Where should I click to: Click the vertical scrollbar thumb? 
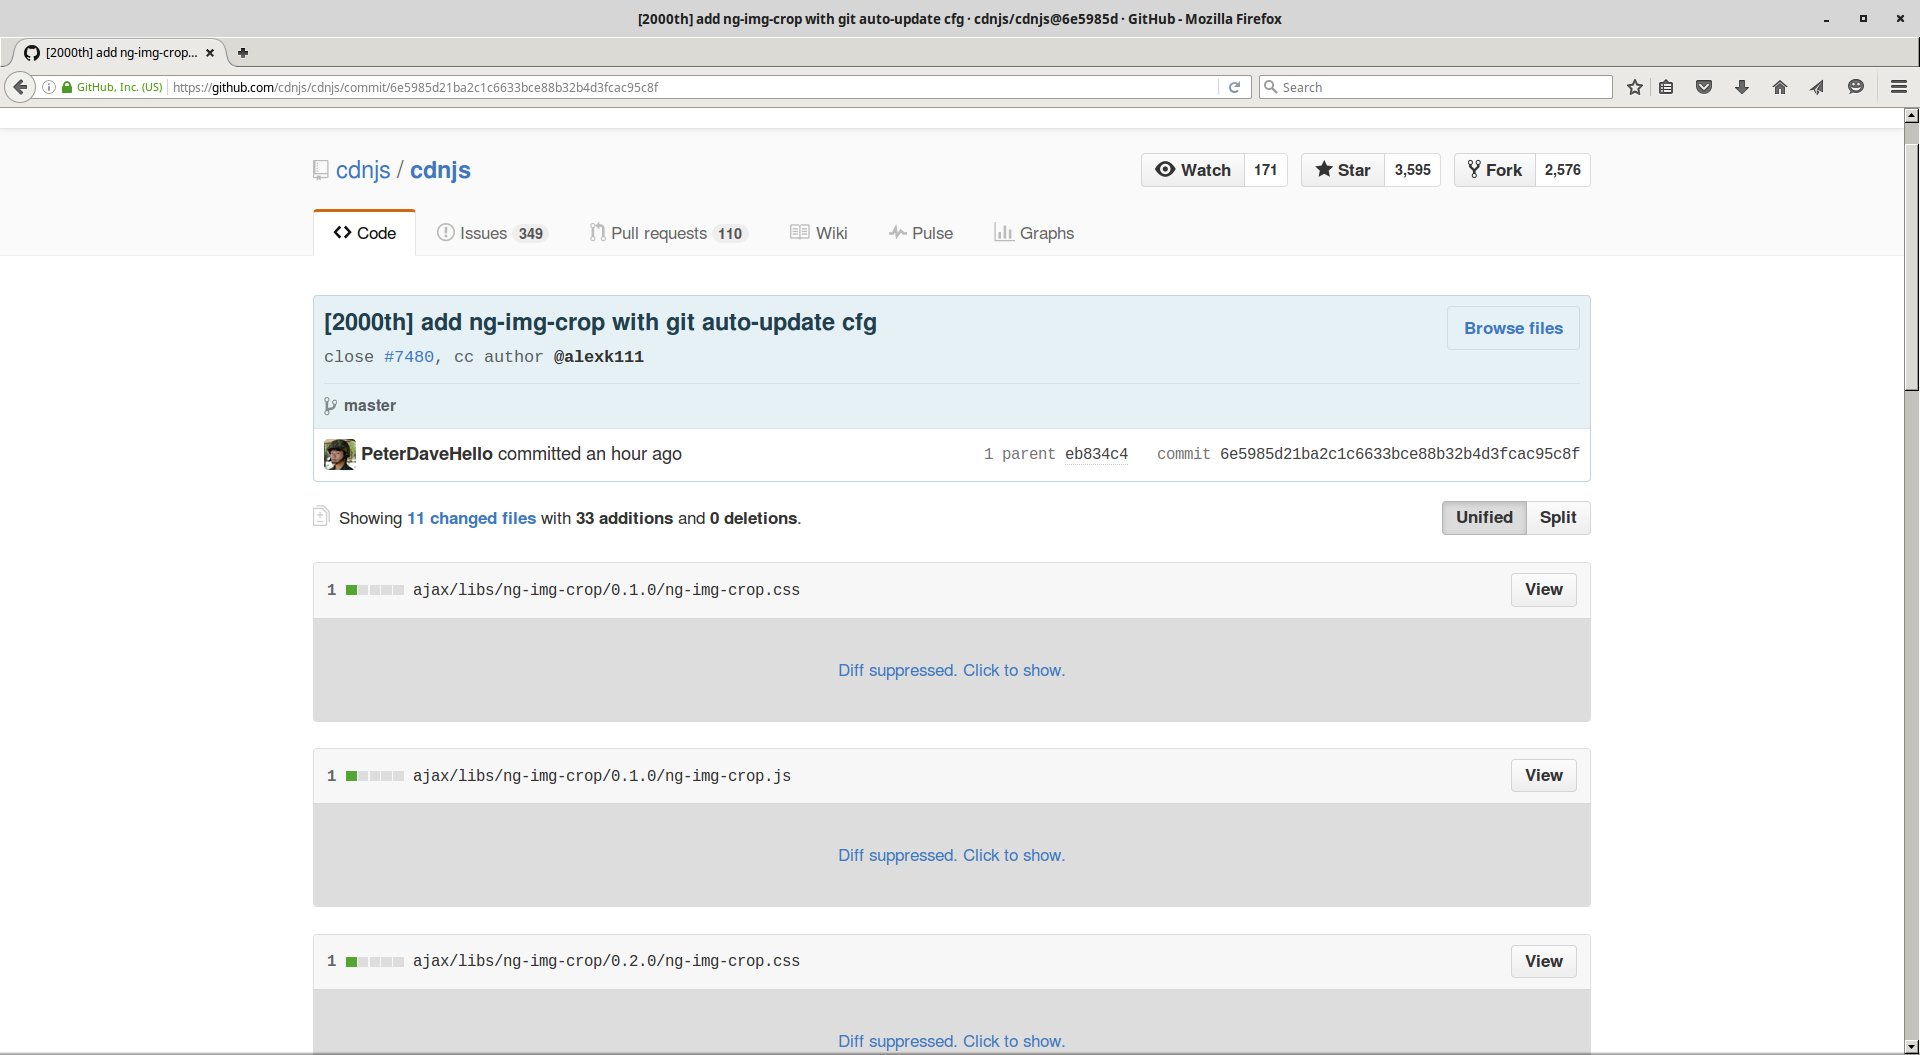point(1911,267)
